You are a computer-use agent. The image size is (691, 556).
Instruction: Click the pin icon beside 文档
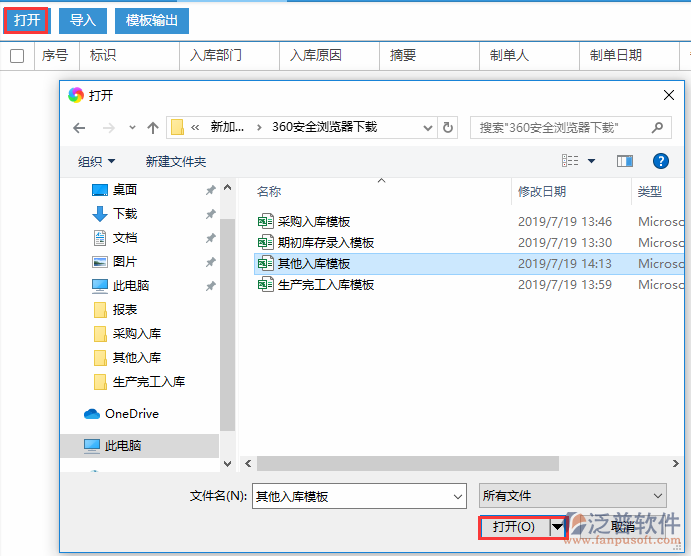coord(211,238)
